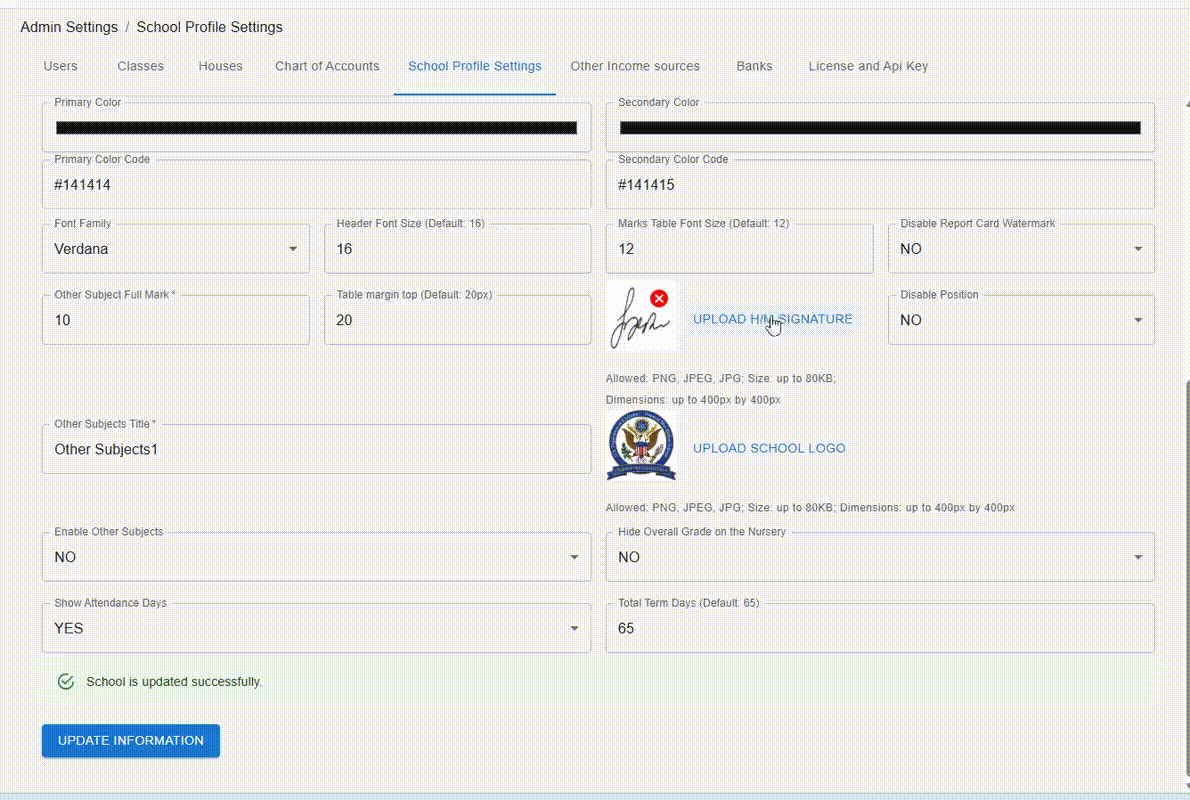Screen dimensions: 1190x800
Task: Remove the uploaded signature via red X icon
Action: [659, 298]
